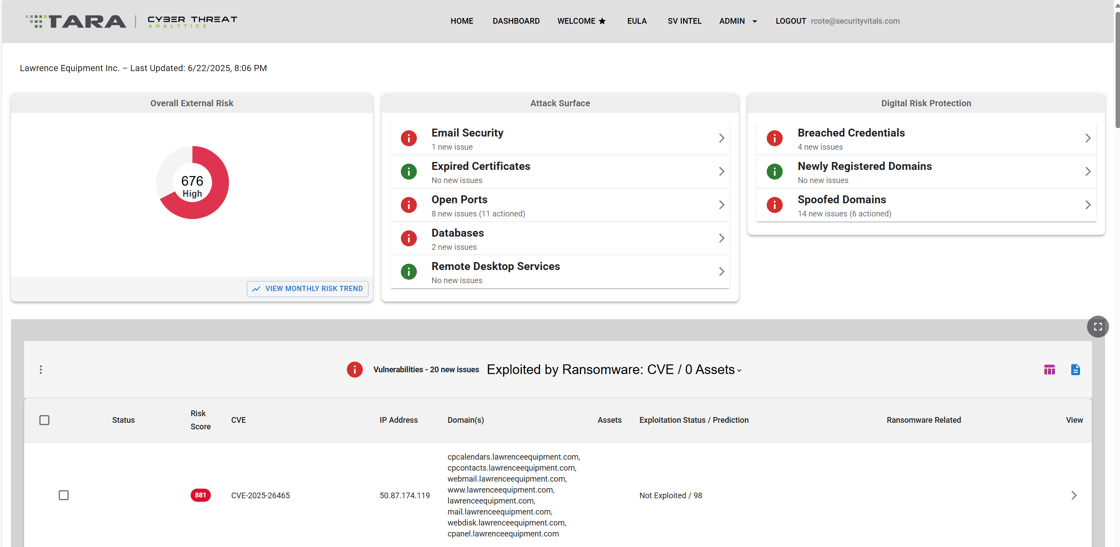Screen dimensions: 1120x547
Task: Tick the select-all checkbox in table header
Action: pyautogui.click(x=44, y=420)
